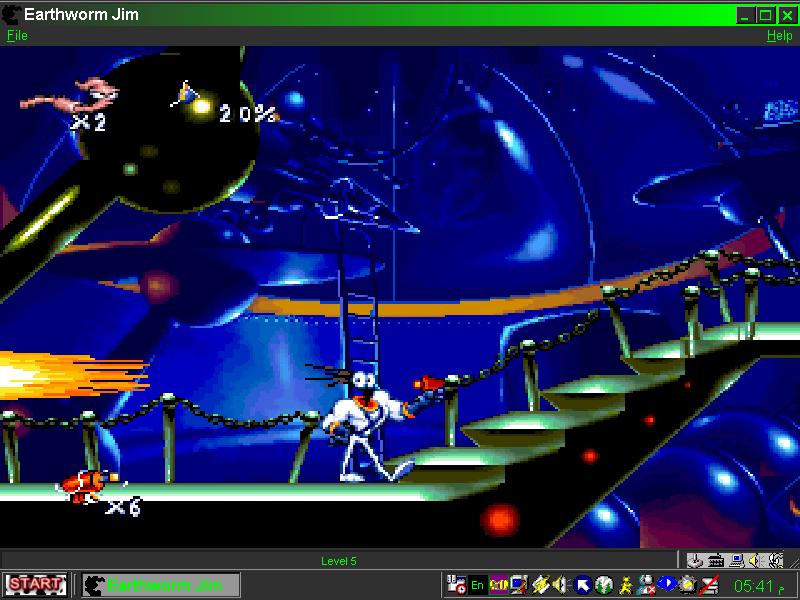Click the crossed-out disk tray icon
The width and height of the screenshot is (800, 600).
(x=708, y=585)
